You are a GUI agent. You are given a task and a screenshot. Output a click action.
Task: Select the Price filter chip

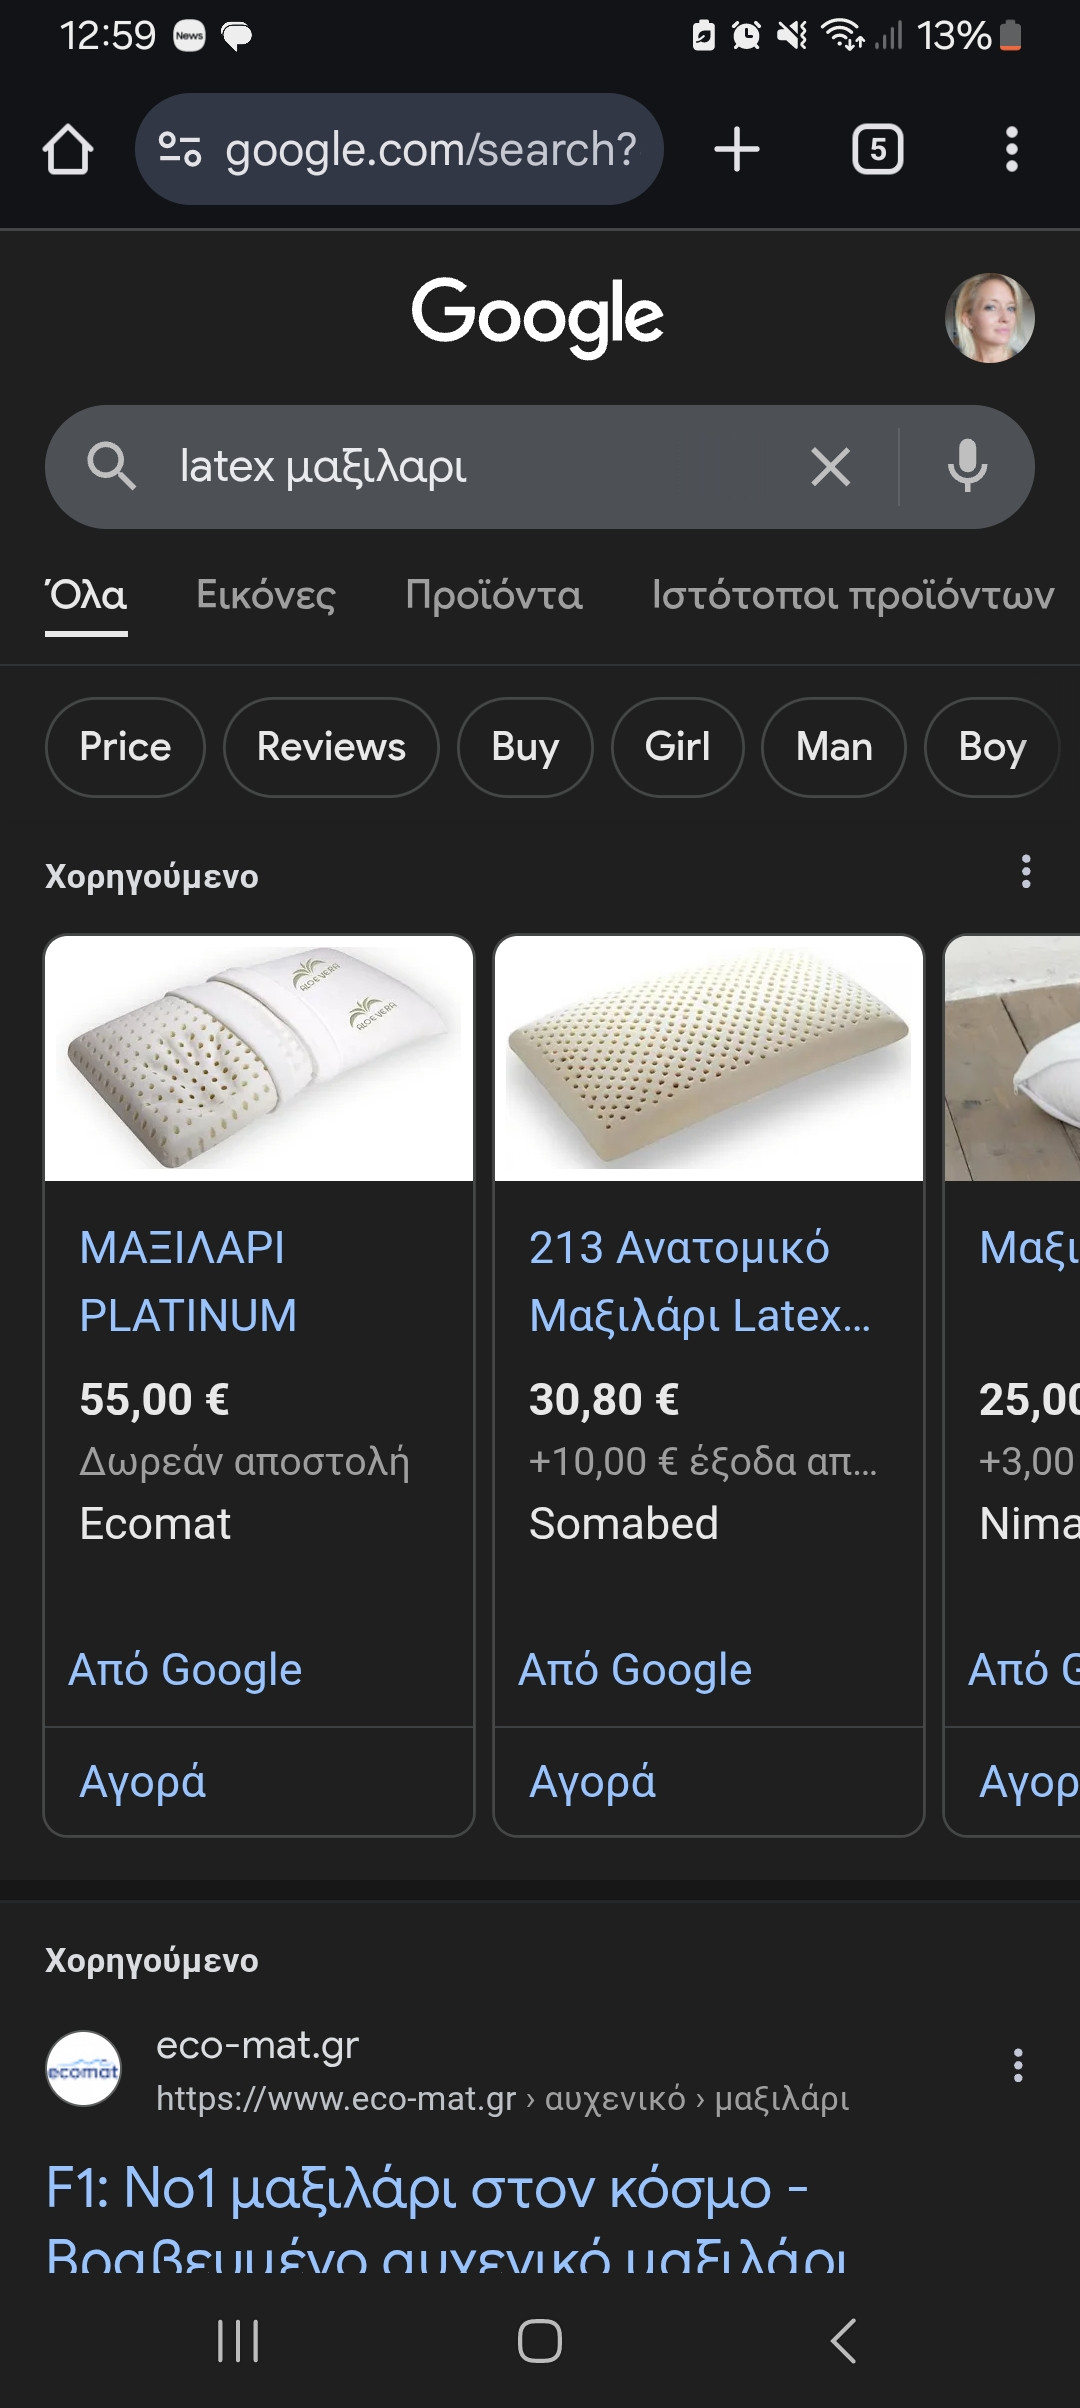click(x=125, y=747)
